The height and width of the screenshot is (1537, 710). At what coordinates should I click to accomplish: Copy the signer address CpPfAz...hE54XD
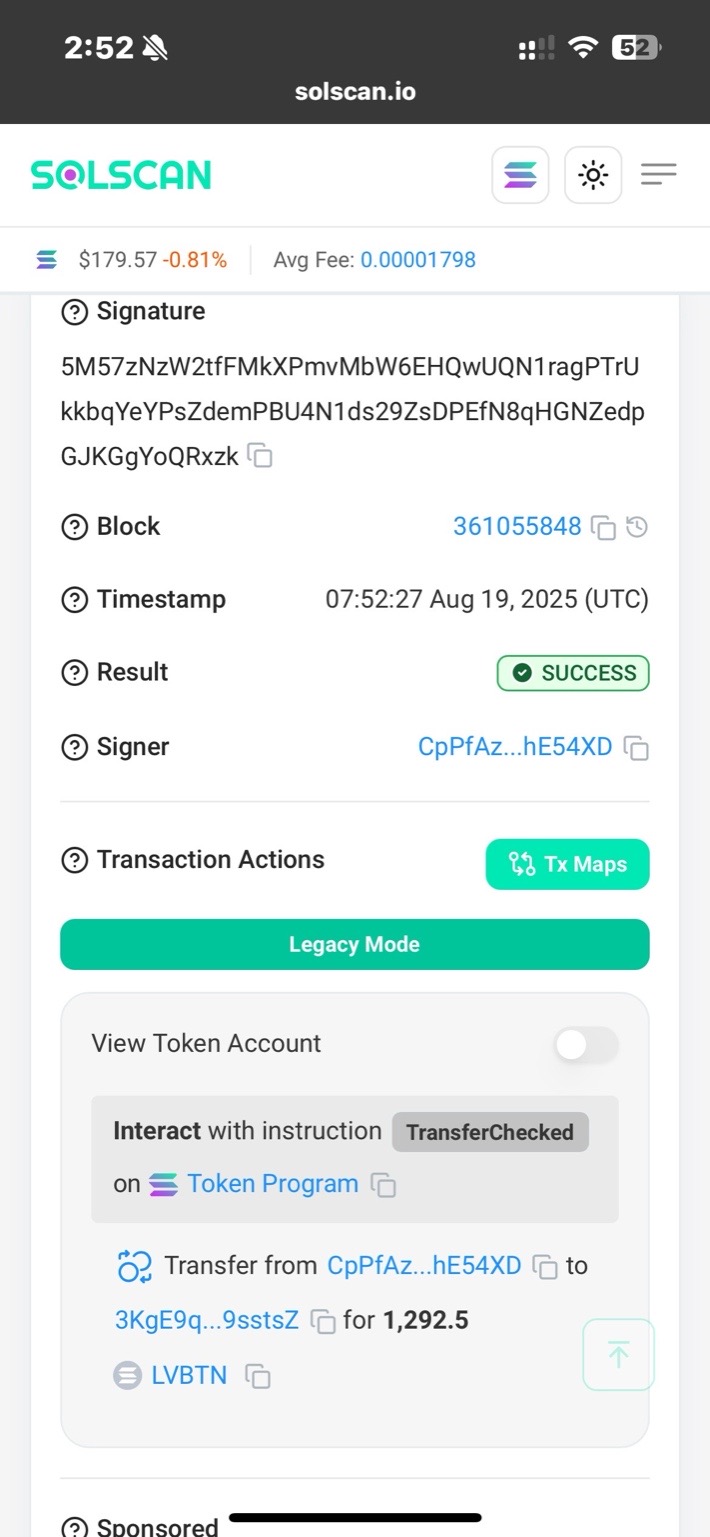636,748
